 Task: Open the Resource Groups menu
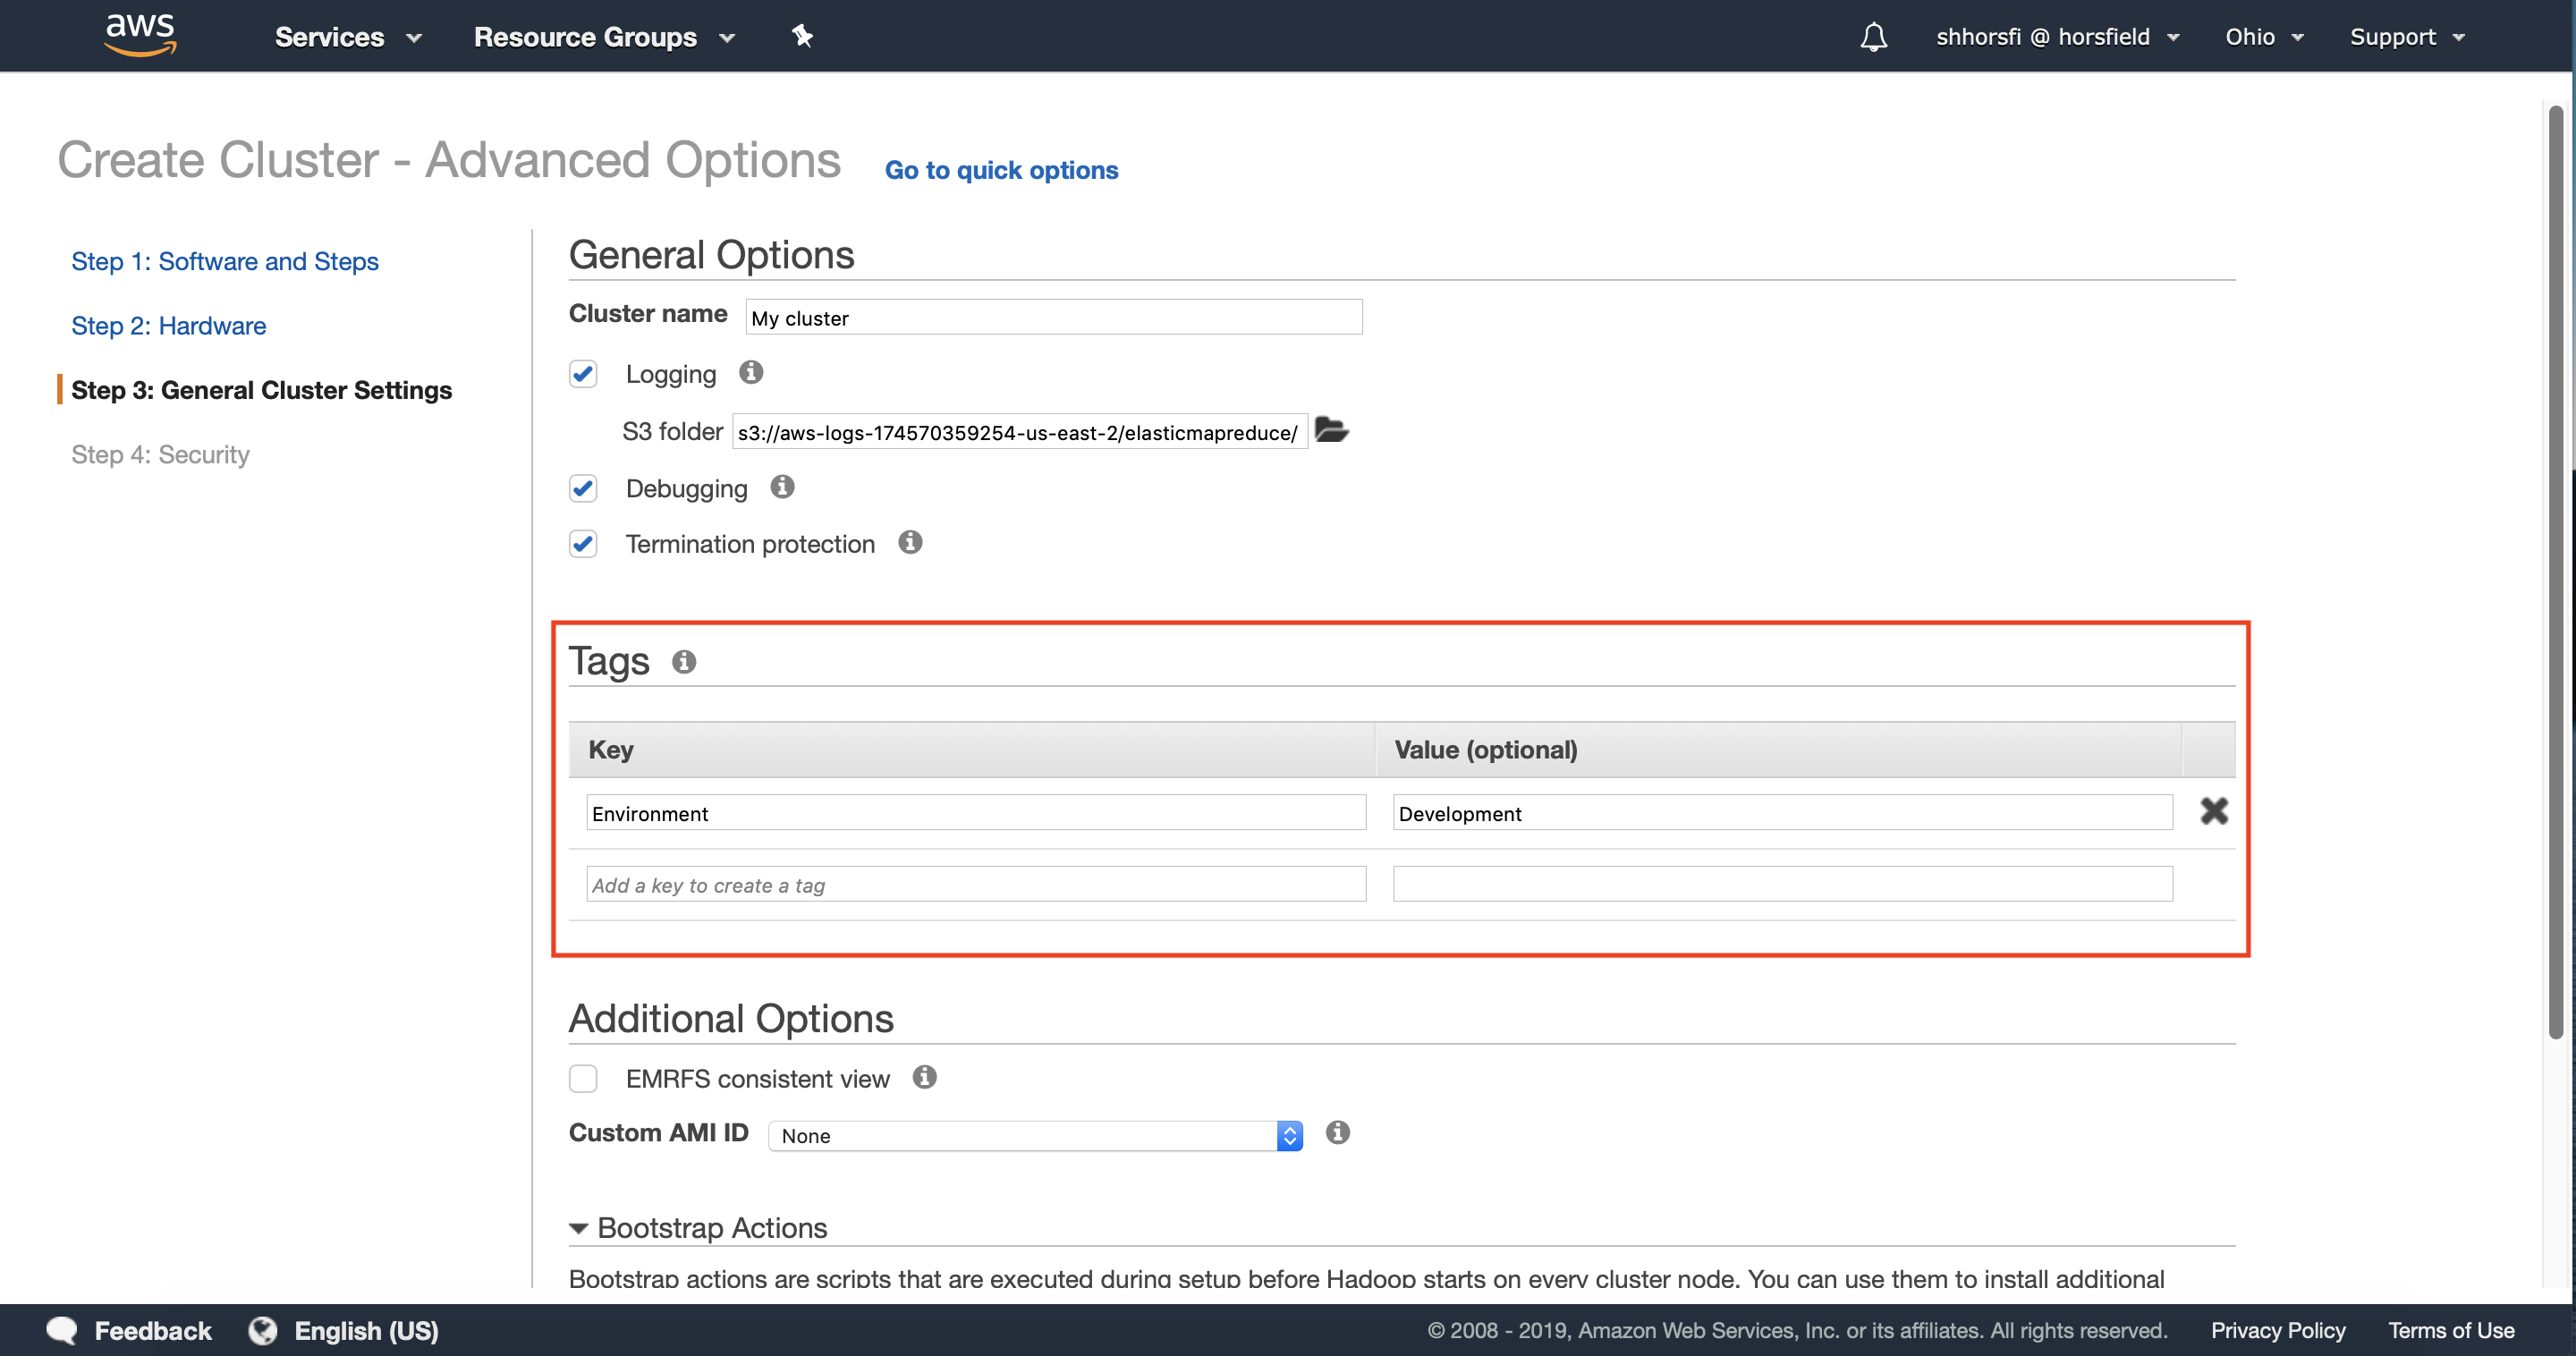pos(603,37)
